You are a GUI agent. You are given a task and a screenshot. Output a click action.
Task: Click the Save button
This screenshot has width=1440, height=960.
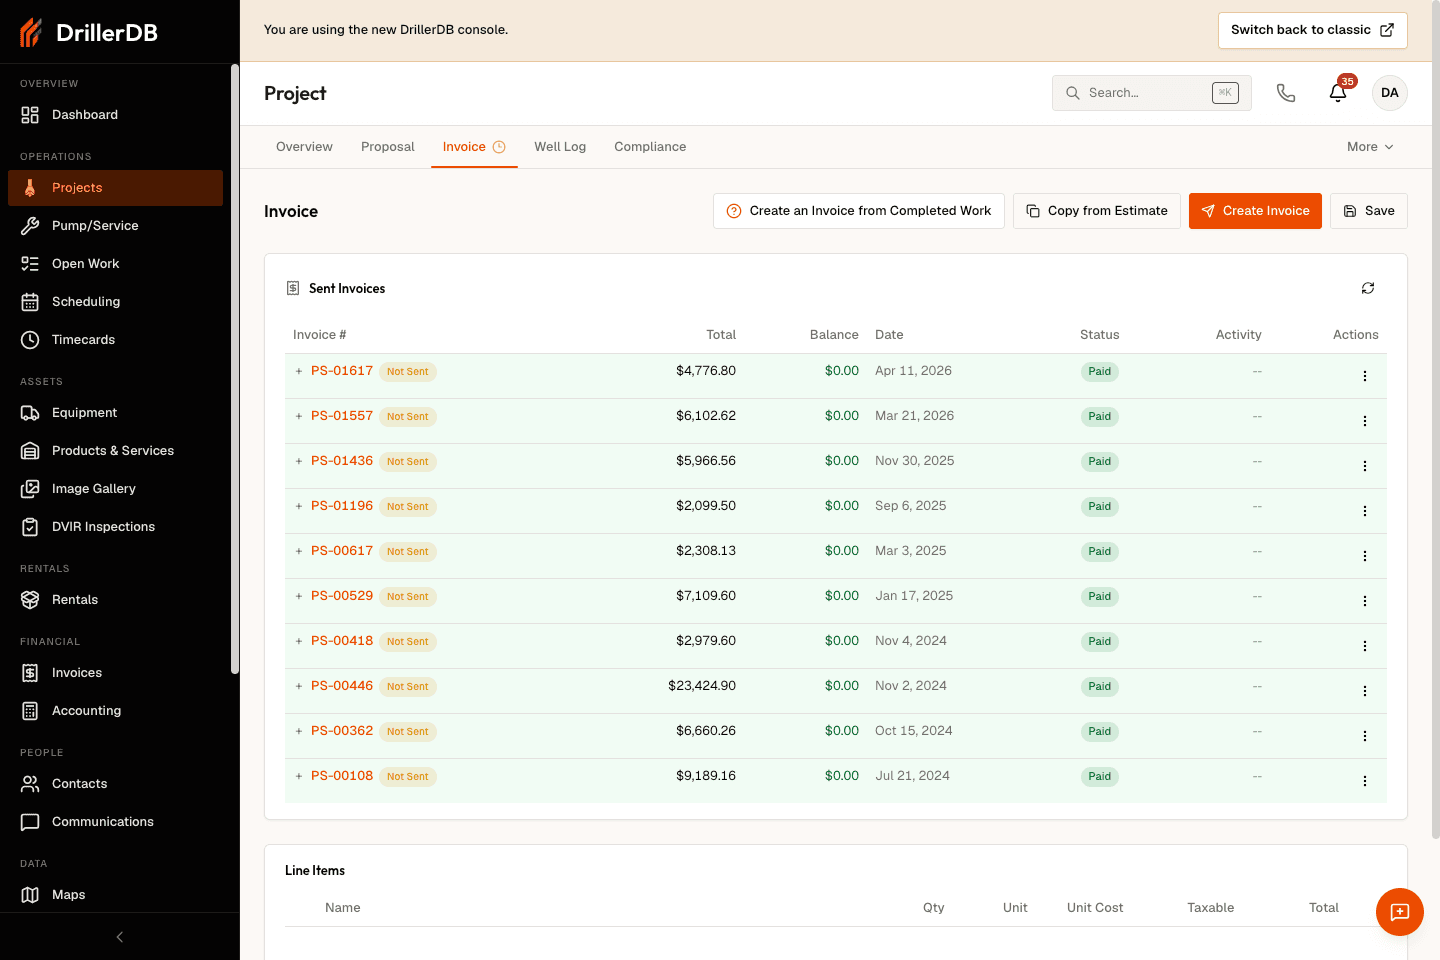[x=1369, y=211]
